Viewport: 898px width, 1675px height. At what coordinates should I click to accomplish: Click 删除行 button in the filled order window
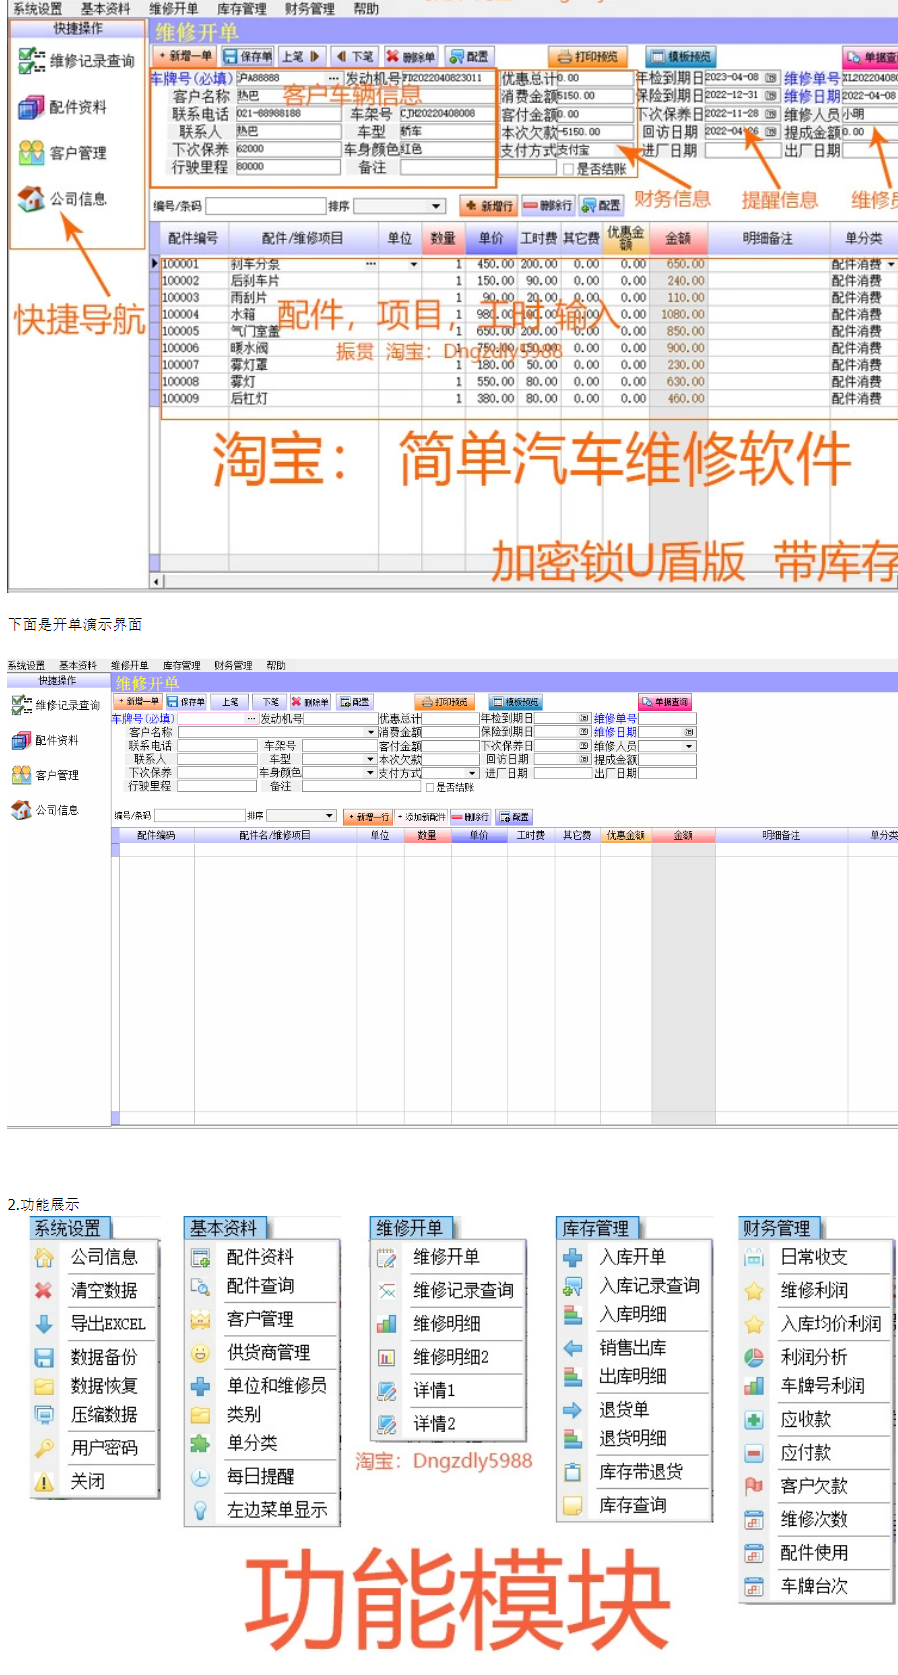(x=548, y=206)
